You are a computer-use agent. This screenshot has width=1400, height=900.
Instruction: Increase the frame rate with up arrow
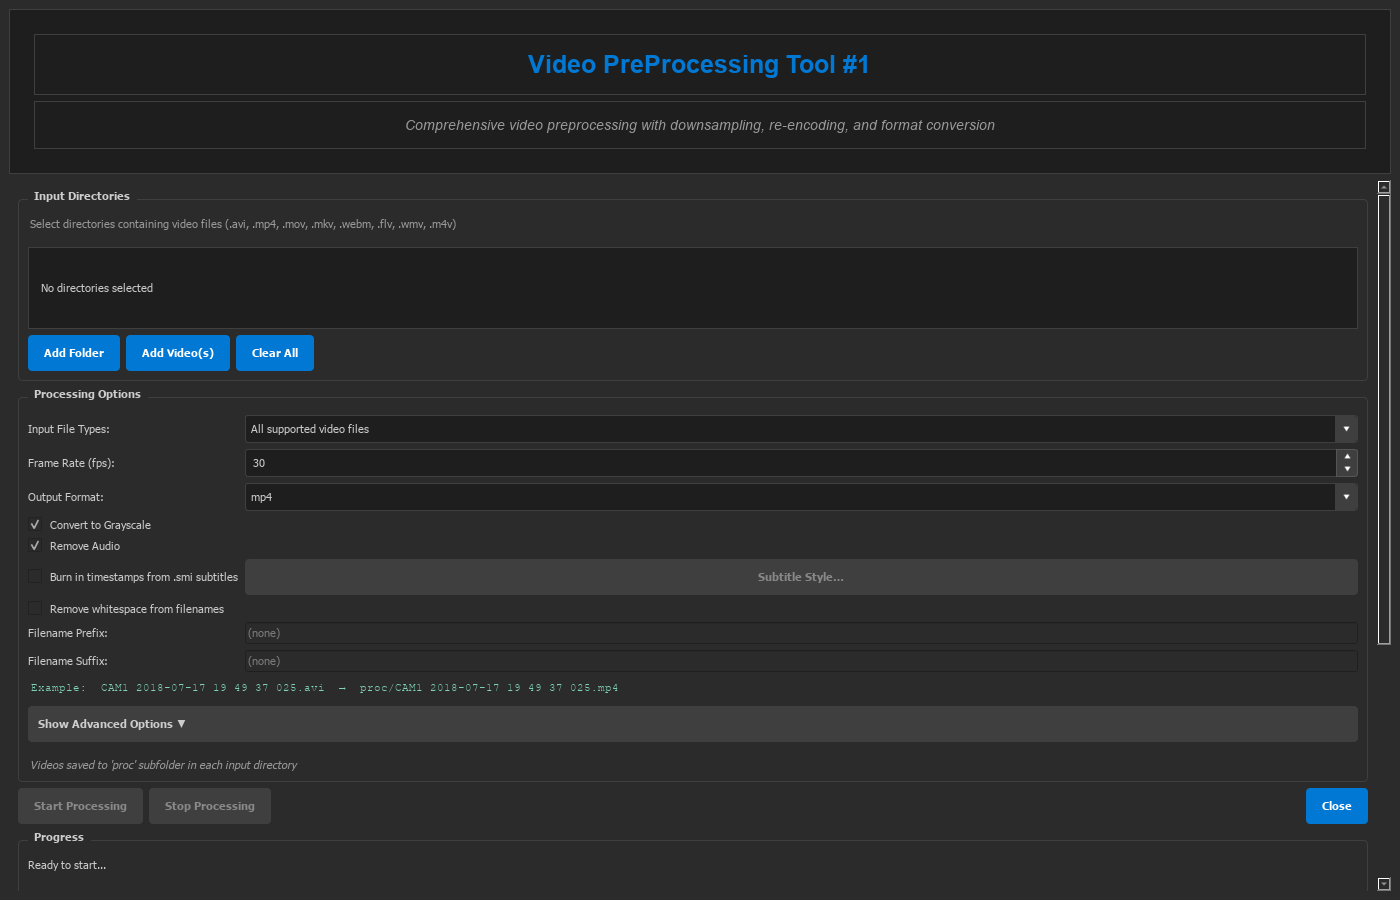pos(1347,456)
